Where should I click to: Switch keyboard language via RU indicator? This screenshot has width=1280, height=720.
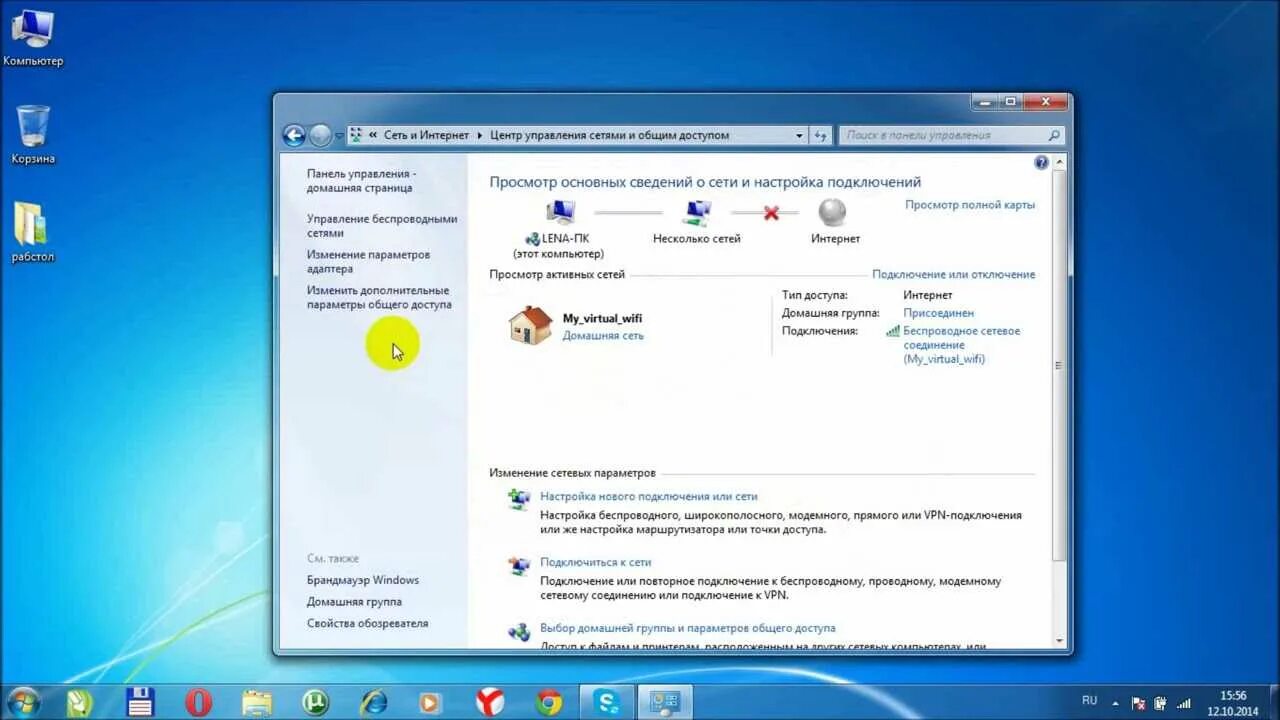pyautogui.click(x=1090, y=700)
